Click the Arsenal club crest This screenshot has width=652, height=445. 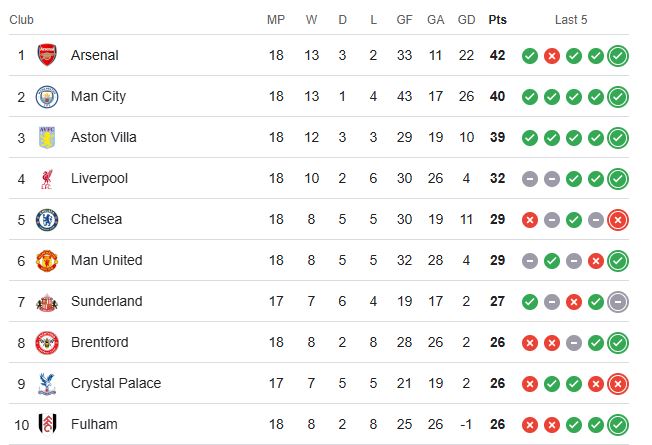point(47,55)
